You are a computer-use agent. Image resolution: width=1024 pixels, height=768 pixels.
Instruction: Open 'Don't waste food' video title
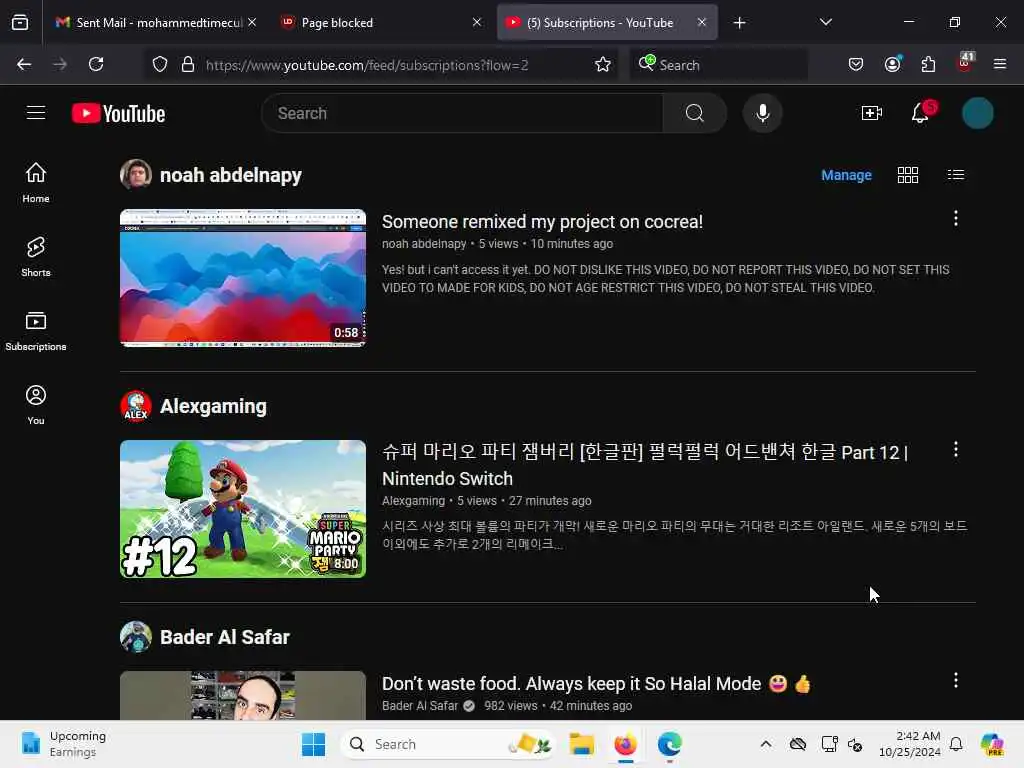596,684
